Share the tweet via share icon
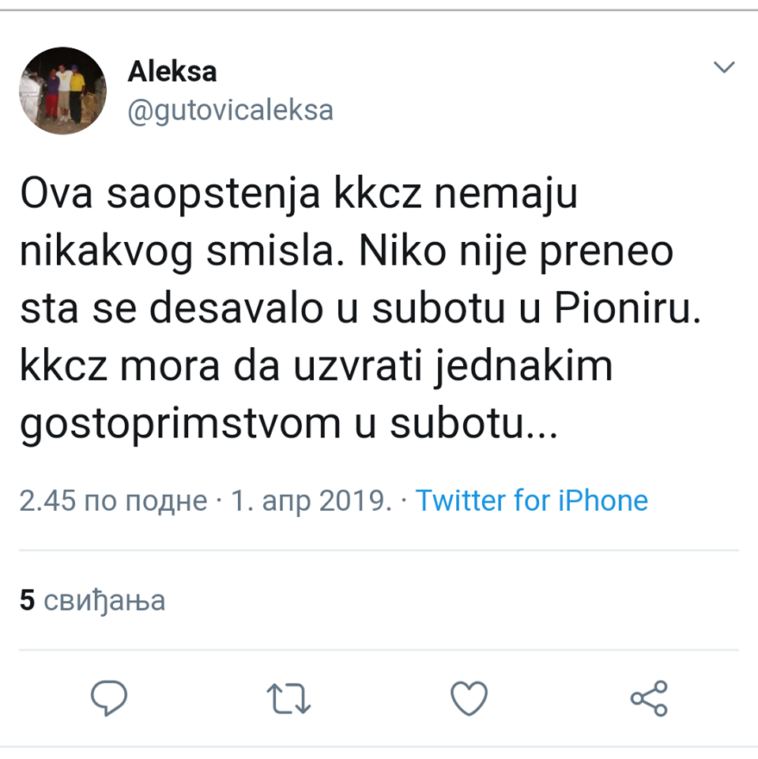 648,698
